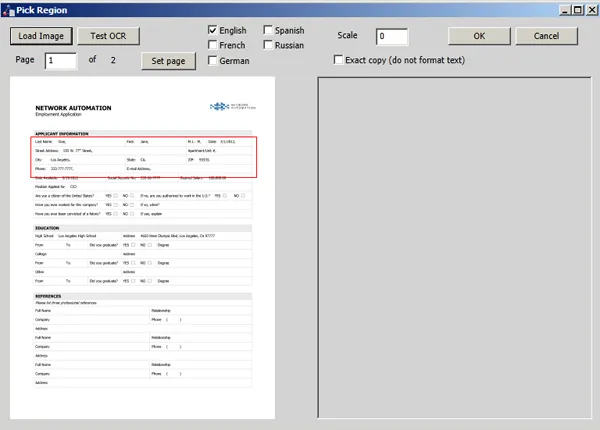Tick the Spanish language checkbox

pos(268,31)
